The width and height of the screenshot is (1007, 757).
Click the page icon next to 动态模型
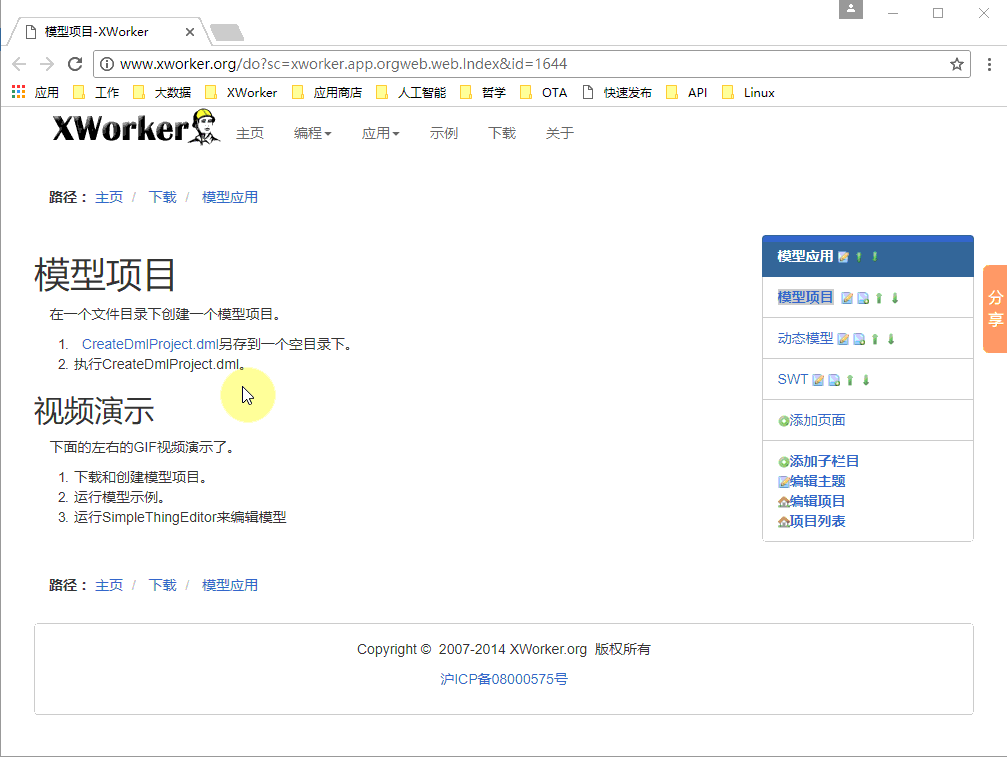tap(859, 339)
